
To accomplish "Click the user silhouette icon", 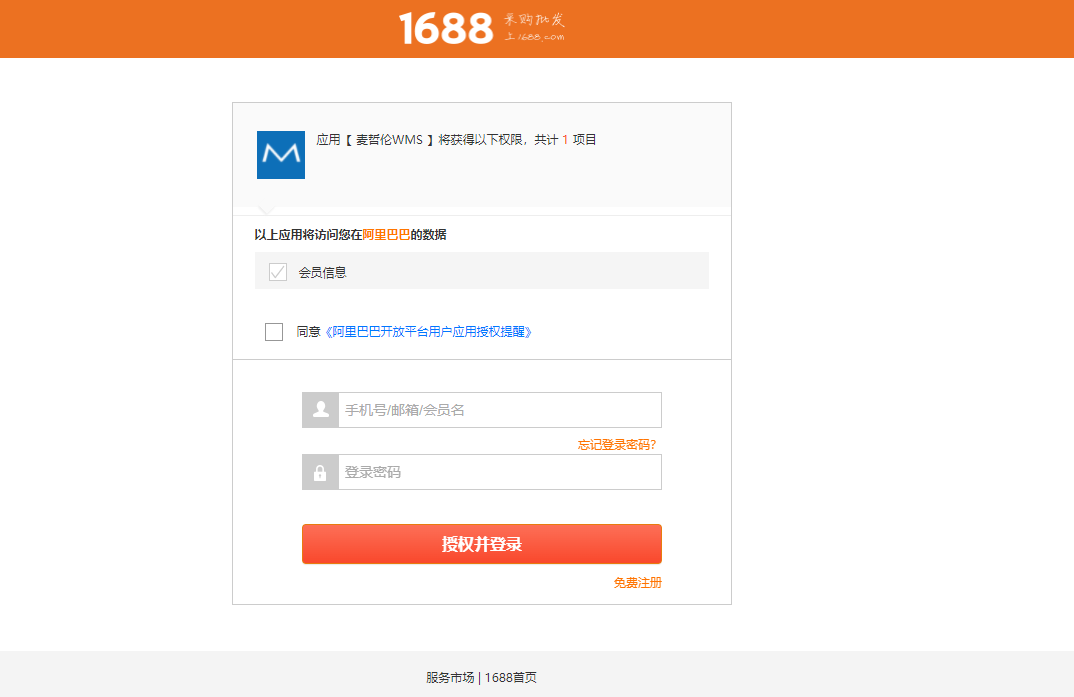I will click(321, 410).
